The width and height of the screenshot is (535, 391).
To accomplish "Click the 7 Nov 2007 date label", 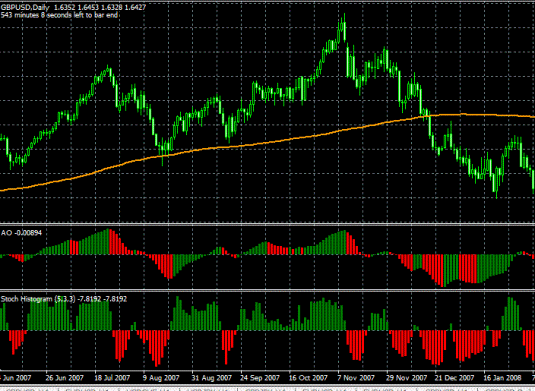I will pos(356,378).
